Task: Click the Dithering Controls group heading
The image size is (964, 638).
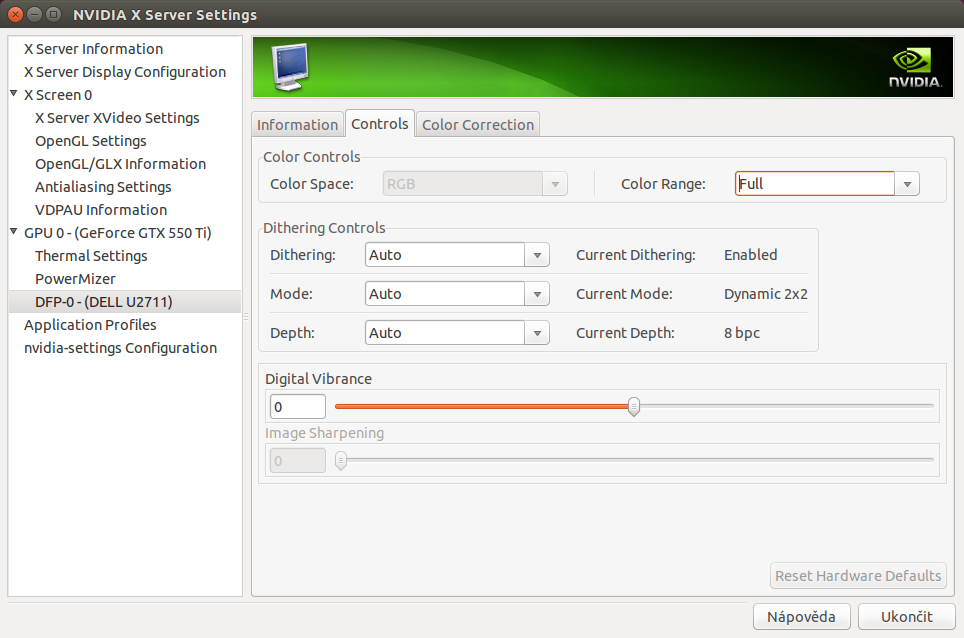Action: [324, 228]
